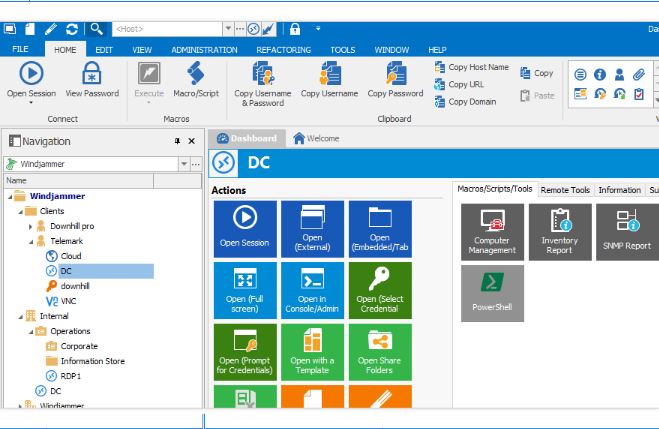
Task: Click the Computer Management tool tile
Action: click(x=492, y=232)
